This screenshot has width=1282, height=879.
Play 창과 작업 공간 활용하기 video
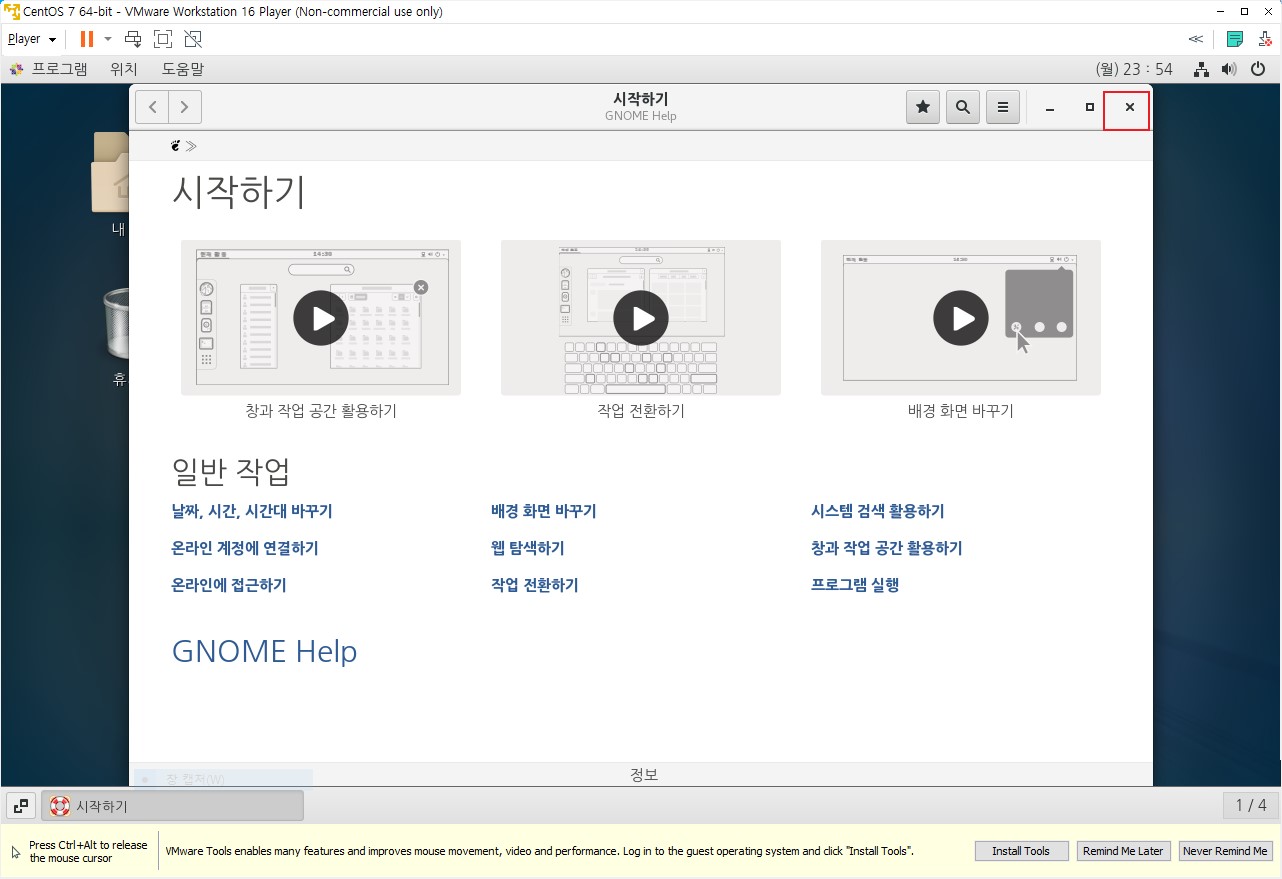pyautogui.click(x=321, y=318)
